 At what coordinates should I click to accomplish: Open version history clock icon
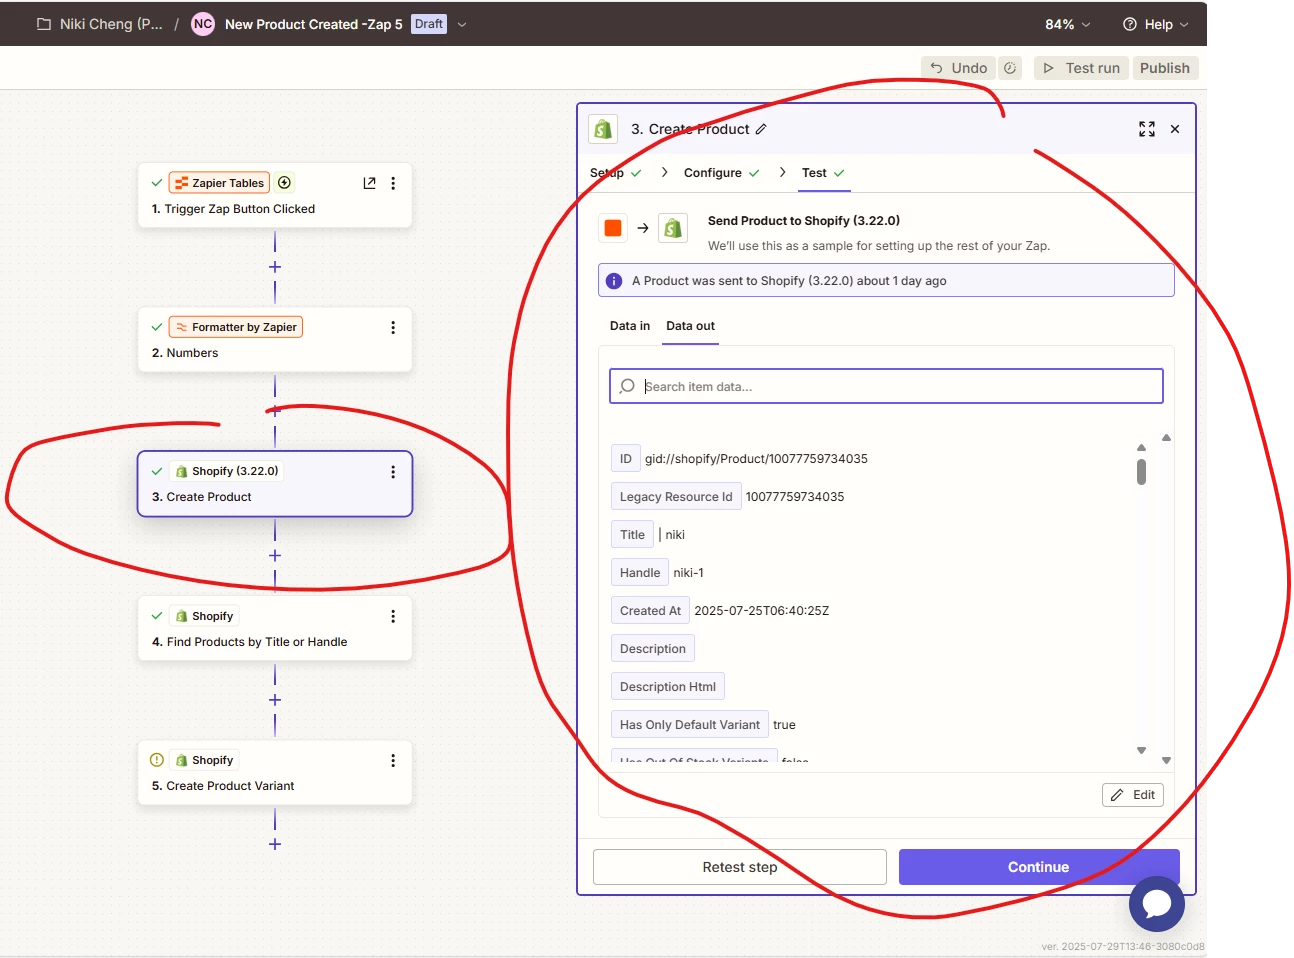(1010, 68)
